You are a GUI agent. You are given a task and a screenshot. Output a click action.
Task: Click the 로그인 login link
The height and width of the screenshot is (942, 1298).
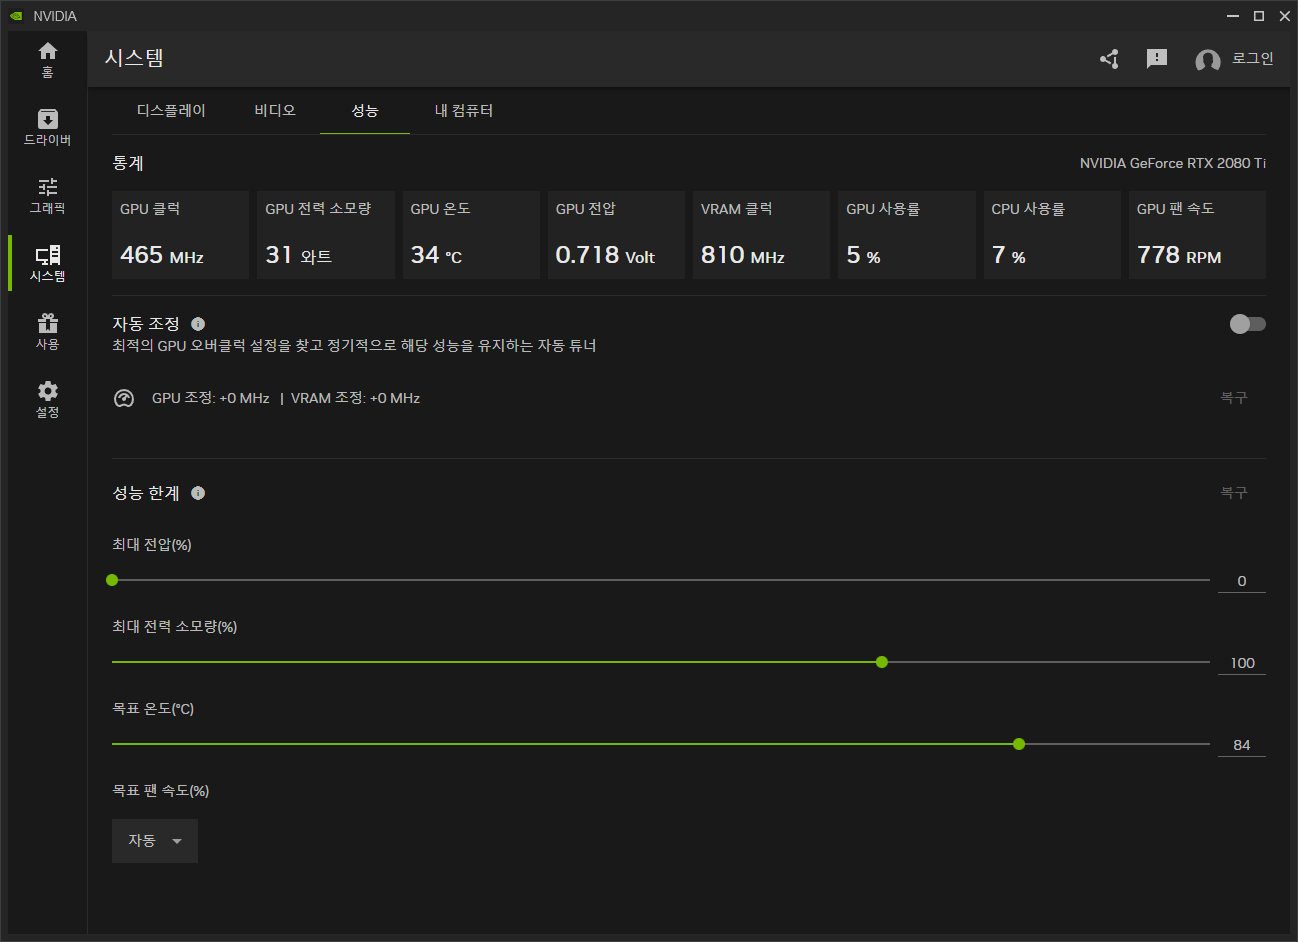pyautogui.click(x=1253, y=59)
